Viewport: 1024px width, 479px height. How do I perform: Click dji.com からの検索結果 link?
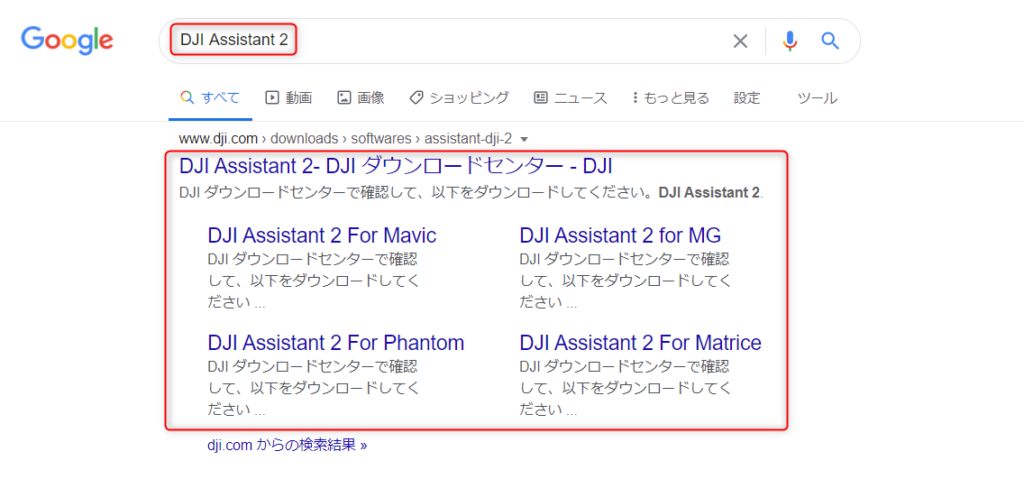pos(287,446)
